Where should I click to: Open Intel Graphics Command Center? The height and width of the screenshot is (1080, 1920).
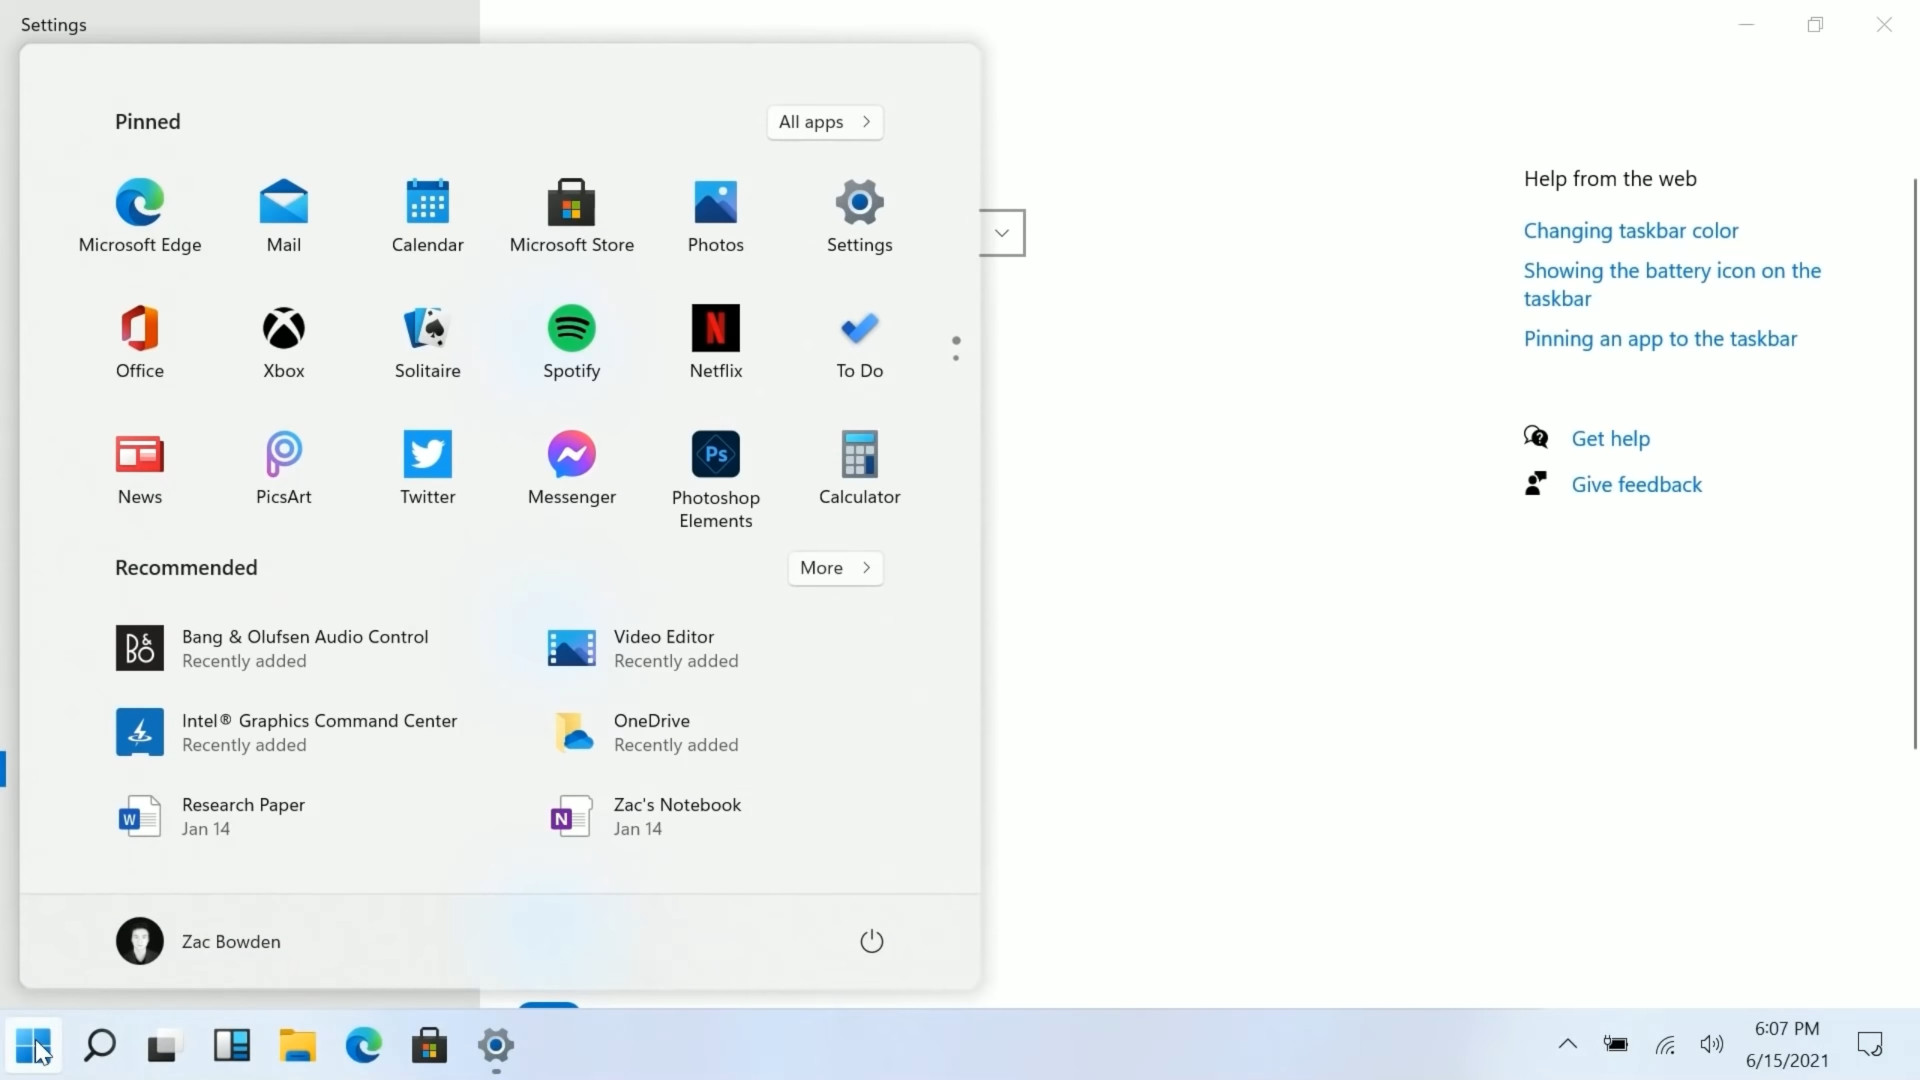286,732
